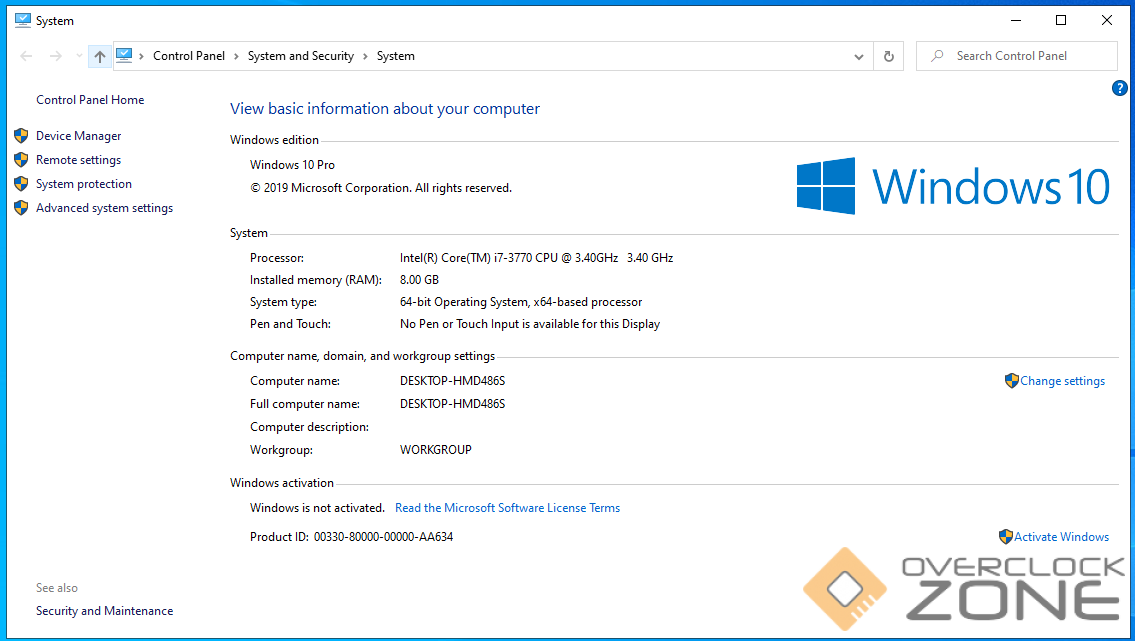The height and width of the screenshot is (641, 1135).
Task: Click the shield icon next to Activate Windows
Action: point(1006,537)
